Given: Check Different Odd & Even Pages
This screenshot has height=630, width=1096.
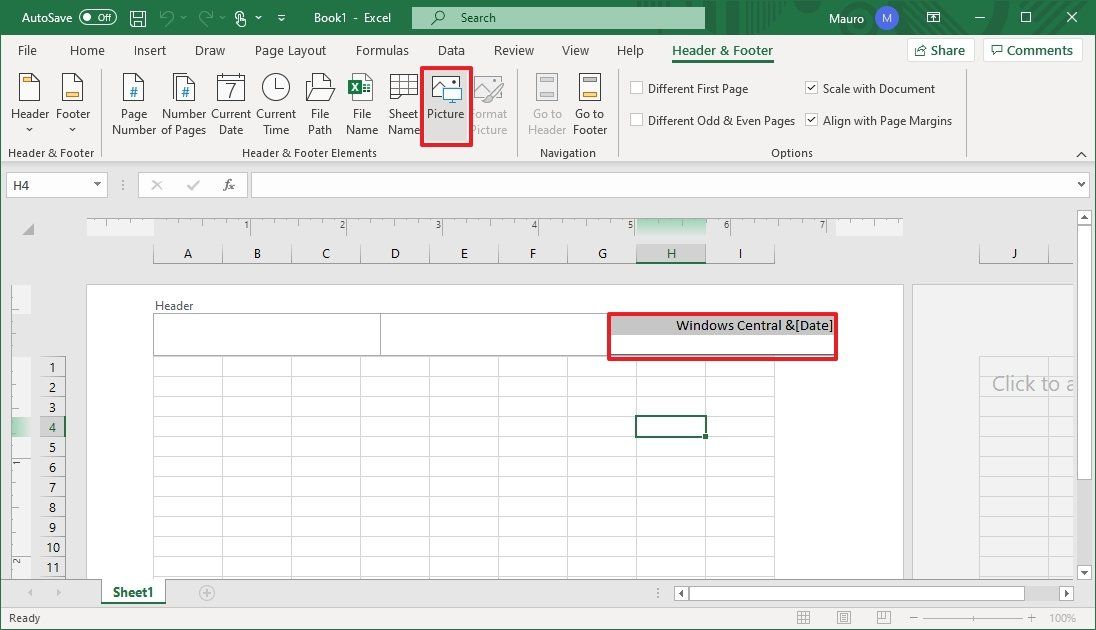Looking at the screenshot, I should (x=637, y=119).
